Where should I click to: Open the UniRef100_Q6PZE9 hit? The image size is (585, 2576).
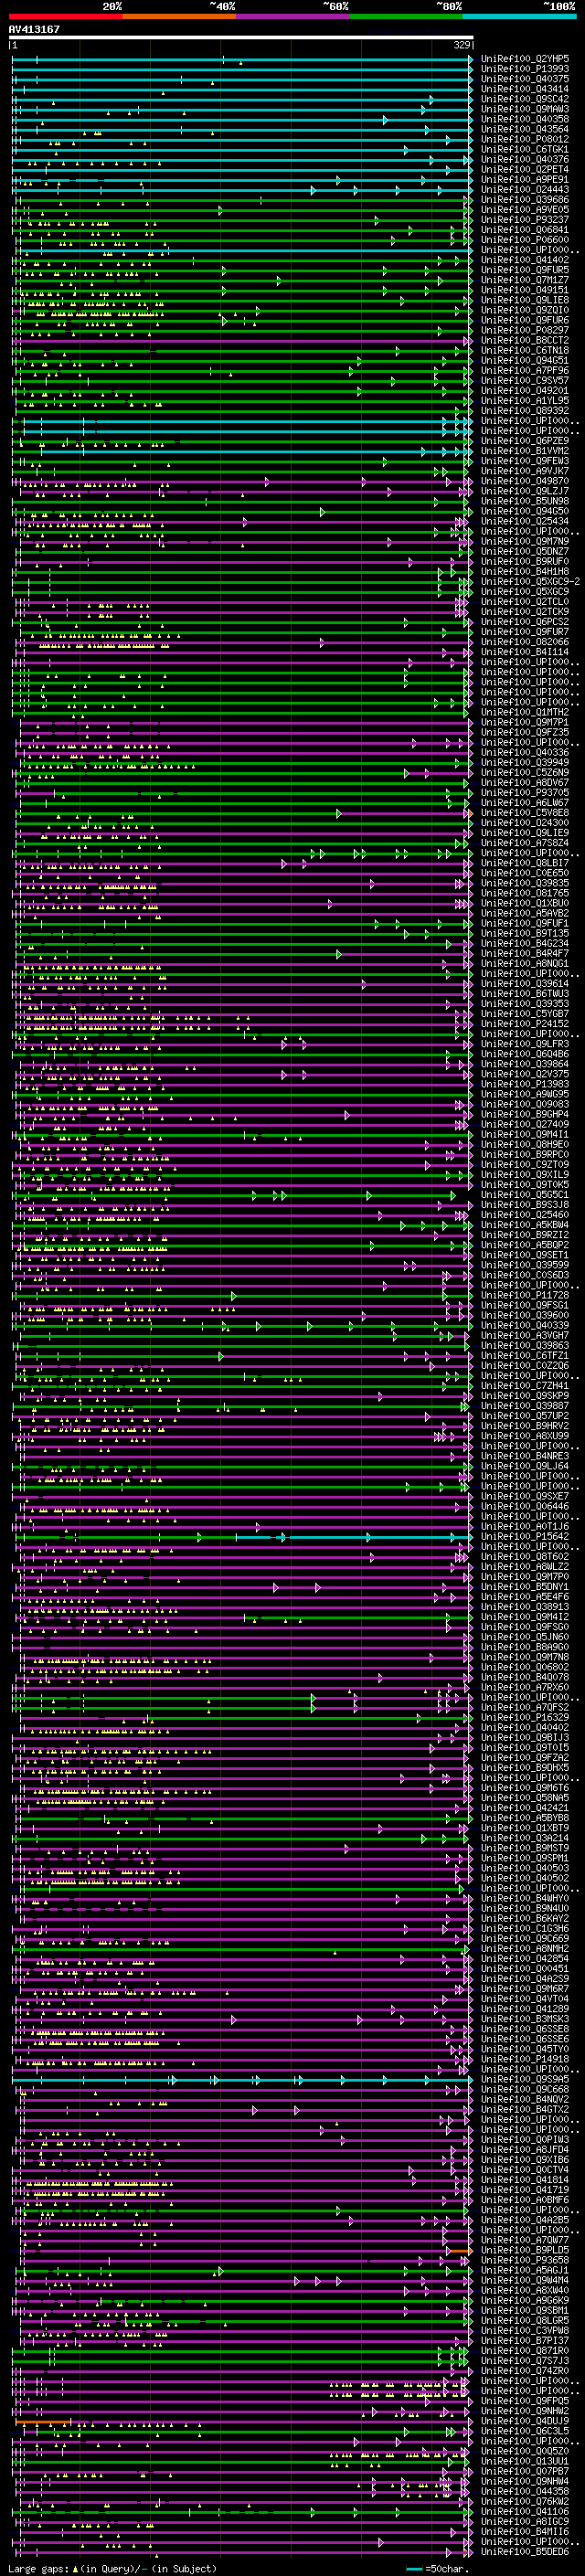(524, 441)
